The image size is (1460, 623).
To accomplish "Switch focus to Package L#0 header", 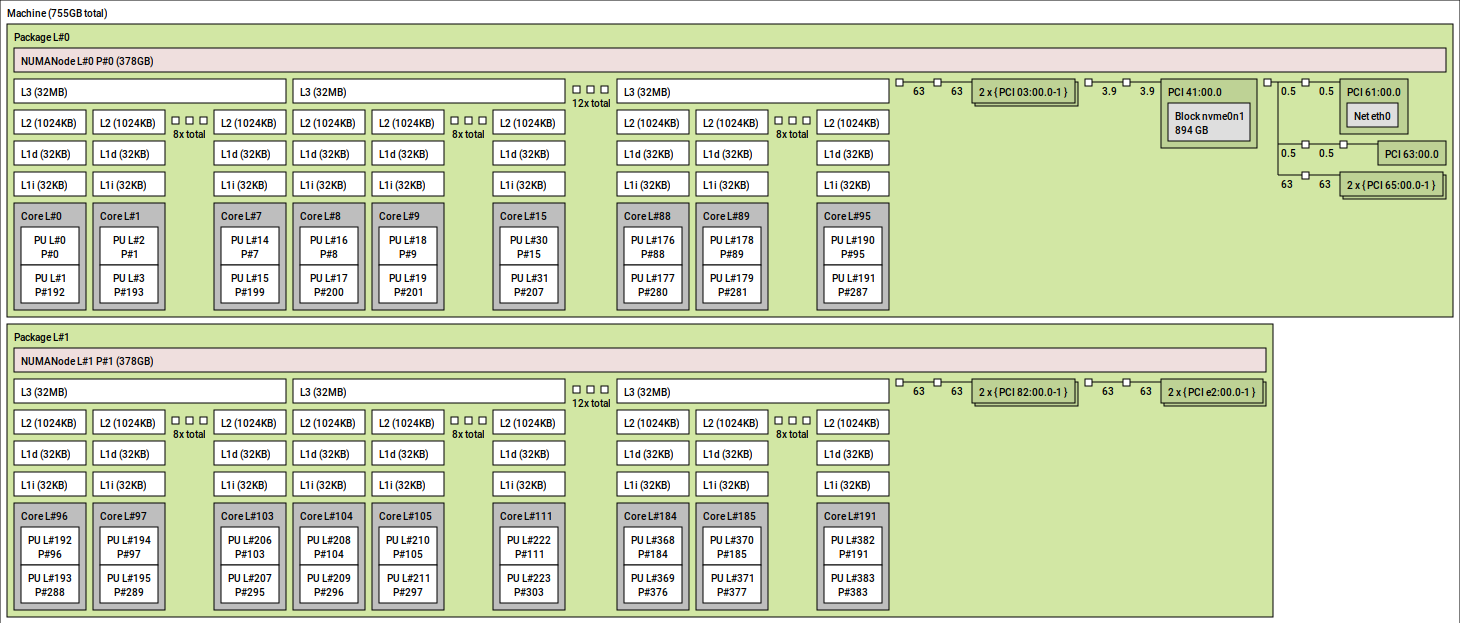I will (x=40, y=36).
